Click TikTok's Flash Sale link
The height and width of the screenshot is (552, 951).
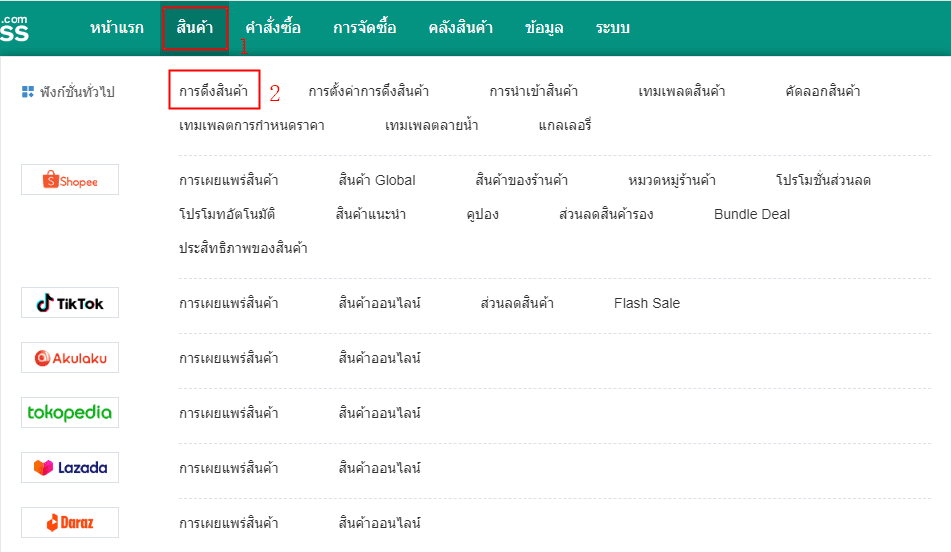pos(647,303)
